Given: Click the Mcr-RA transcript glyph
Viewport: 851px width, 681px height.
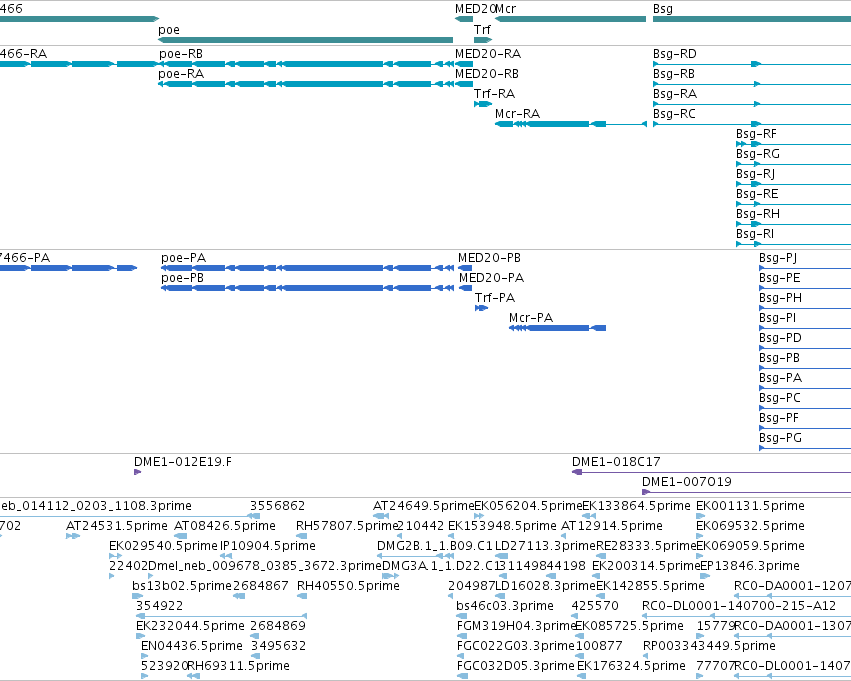Looking at the screenshot, I should [x=571, y=124].
